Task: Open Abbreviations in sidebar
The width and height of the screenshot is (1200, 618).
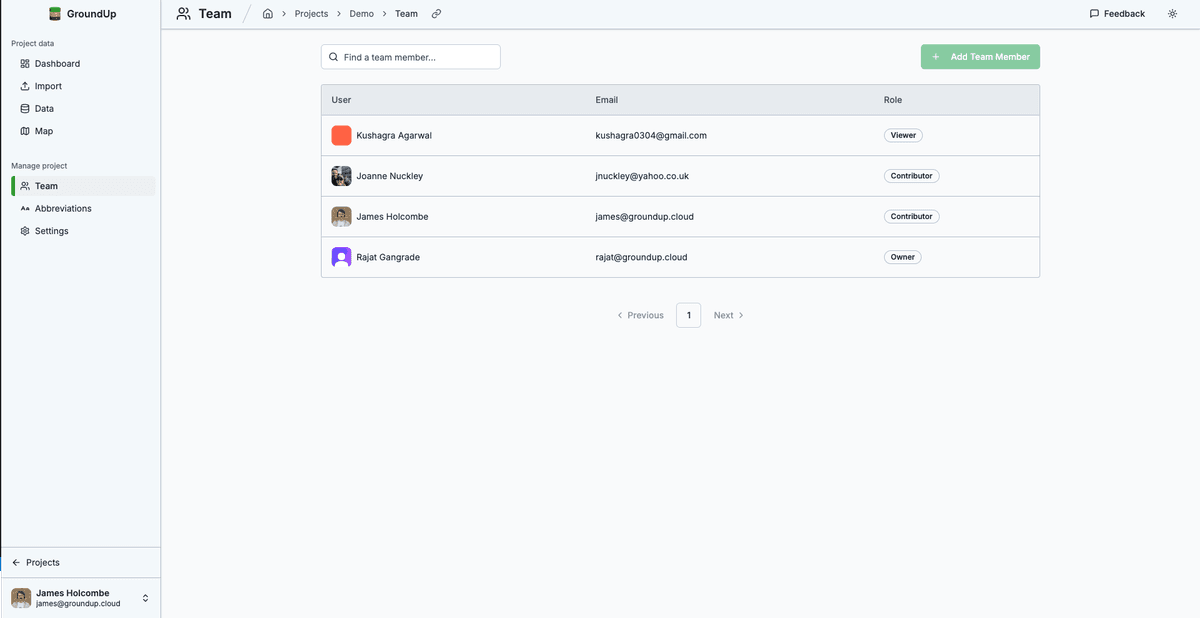Action: pyautogui.click(x=63, y=209)
